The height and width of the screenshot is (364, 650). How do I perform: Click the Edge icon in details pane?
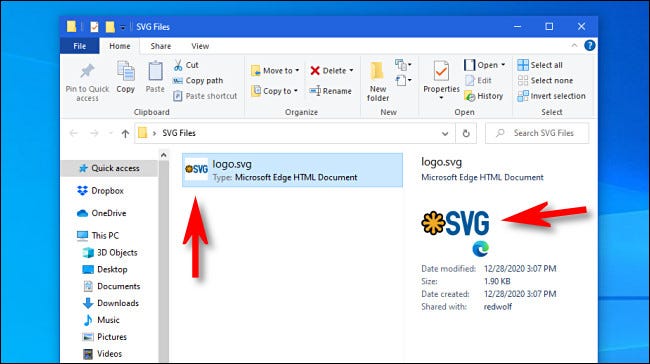(x=480, y=249)
